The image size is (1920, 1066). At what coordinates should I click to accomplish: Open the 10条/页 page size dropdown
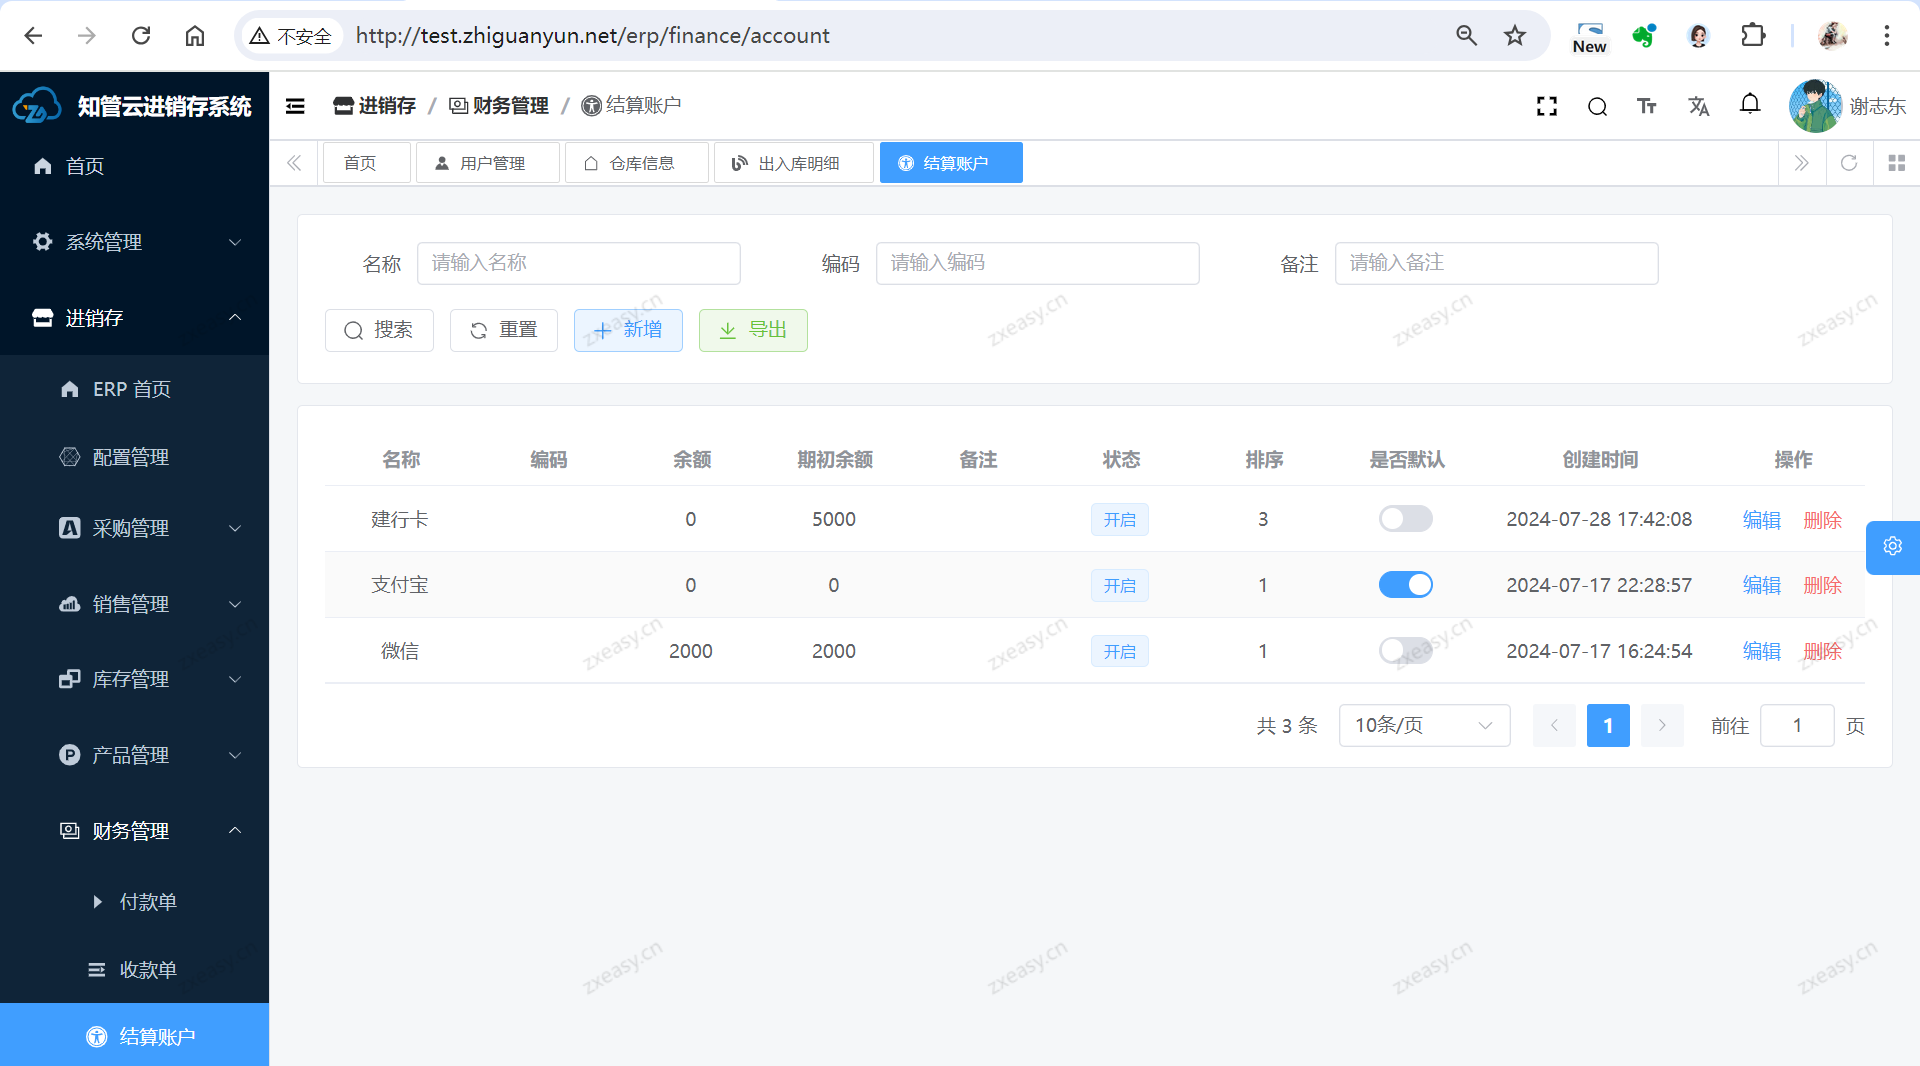tap(1423, 726)
